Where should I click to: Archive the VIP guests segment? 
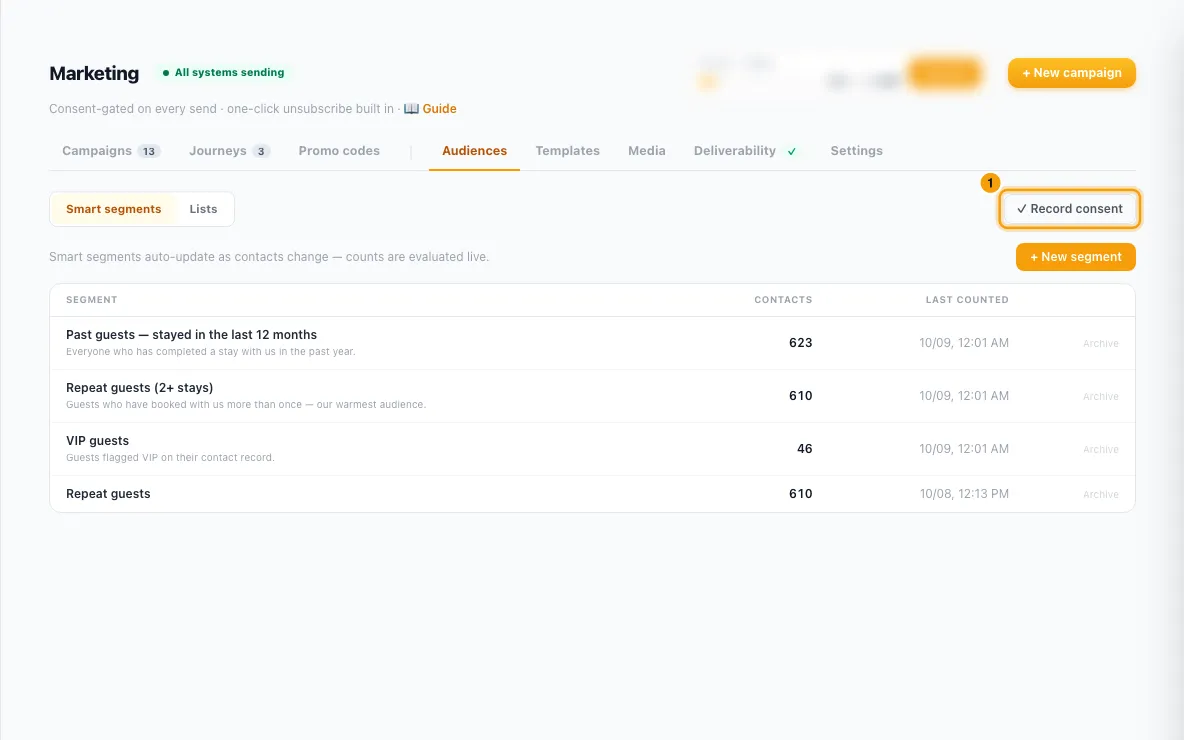coord(1100,449)
